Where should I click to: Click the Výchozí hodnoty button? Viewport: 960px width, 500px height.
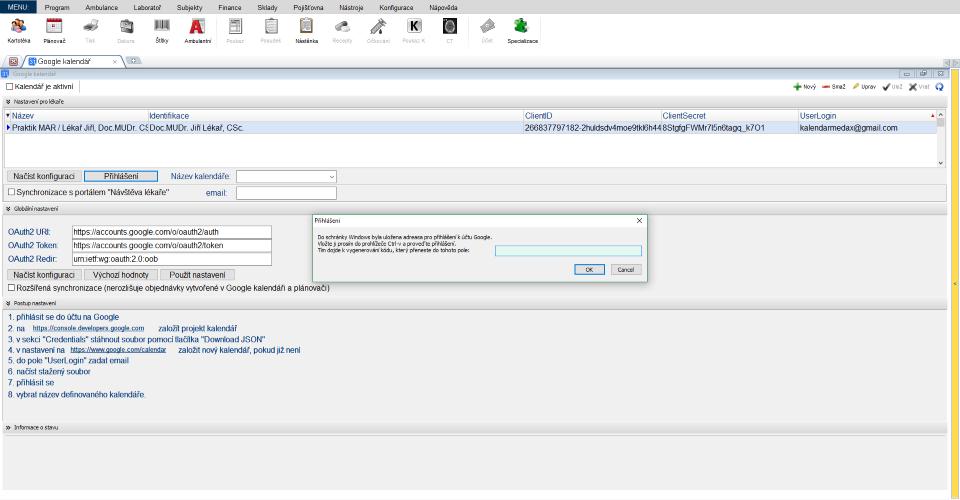pyautogui.click(x=121, y=275)
